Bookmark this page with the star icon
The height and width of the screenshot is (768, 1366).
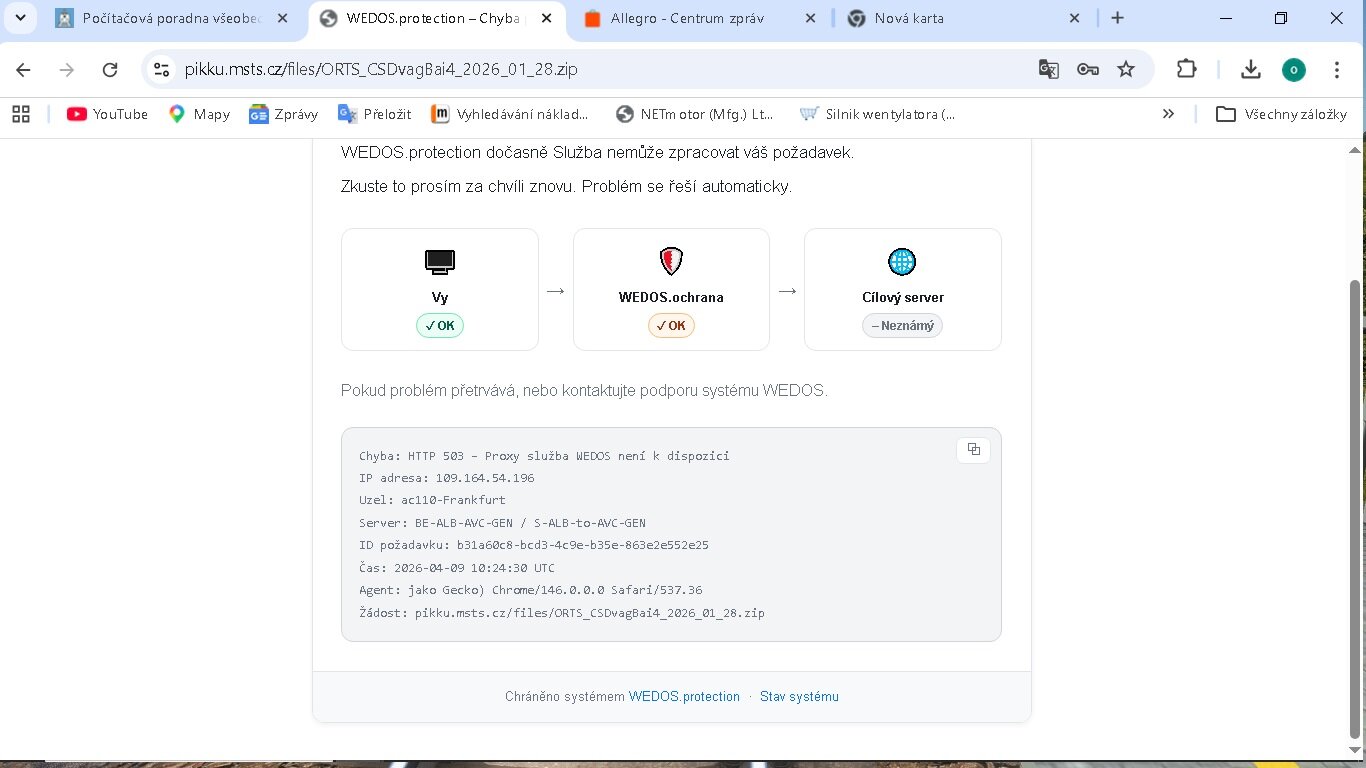tap(1126, 69)
